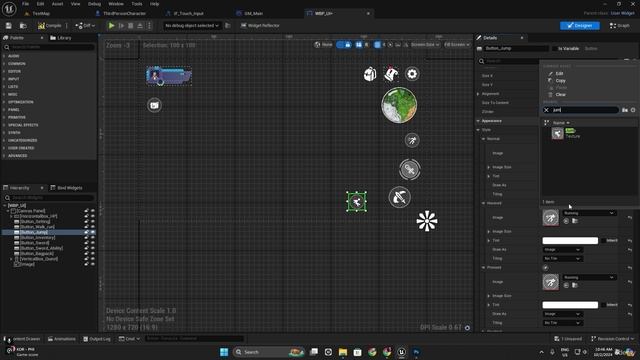Toggle lock on Button_Backpack row
This screenshot has height=360, width=640.
tap(87, 253)
